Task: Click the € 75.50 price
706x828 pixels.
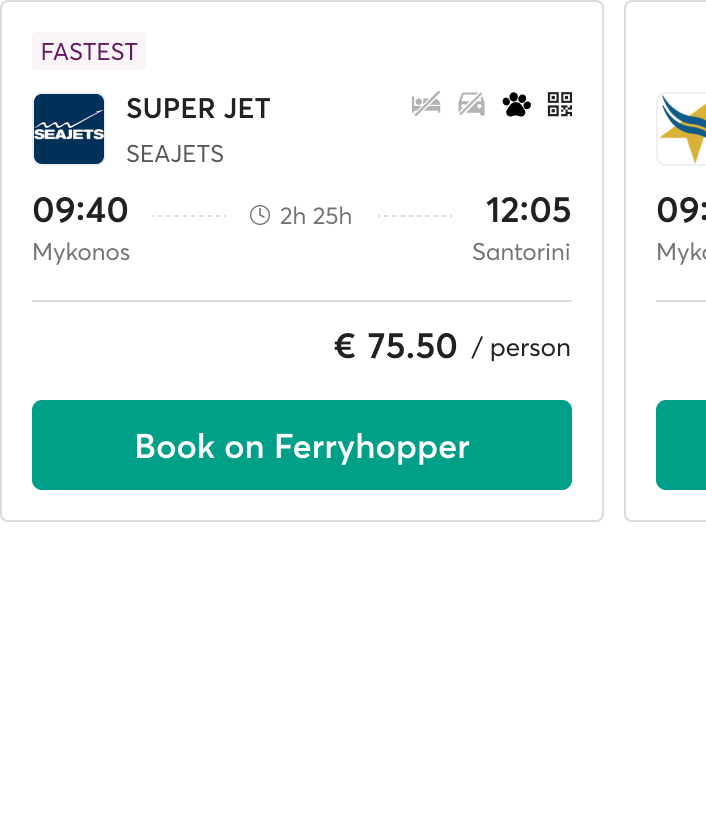Action: coord(395,346)
